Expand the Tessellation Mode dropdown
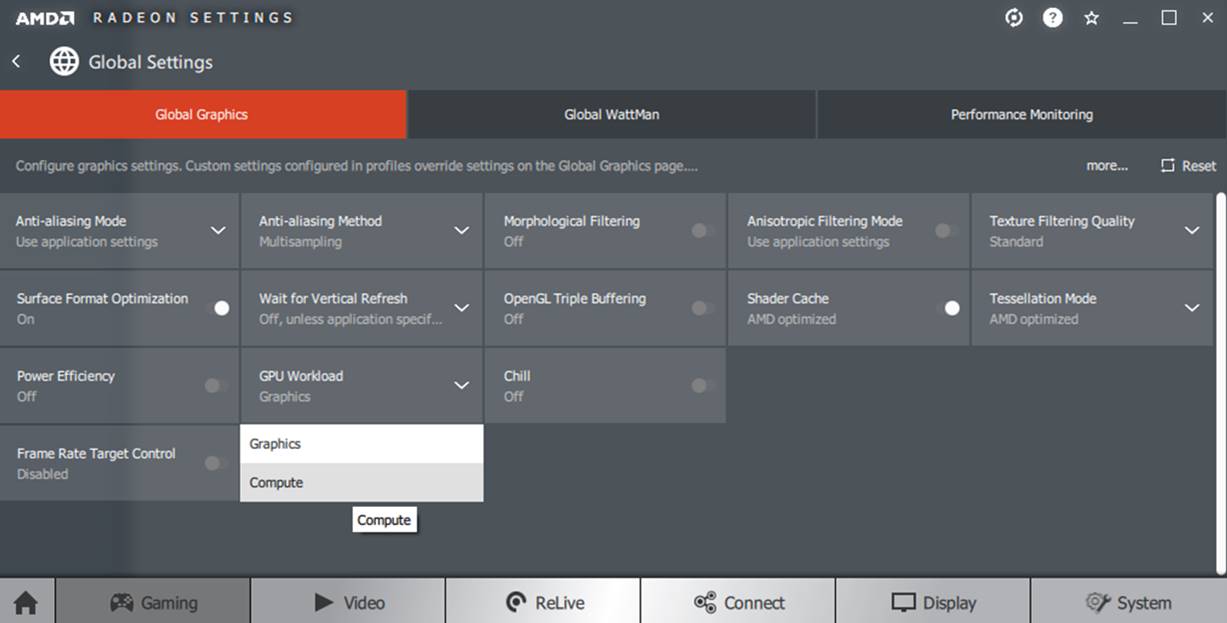Screen dimensions: 1227x623 pyautogui.click(x=1192, y=308)
